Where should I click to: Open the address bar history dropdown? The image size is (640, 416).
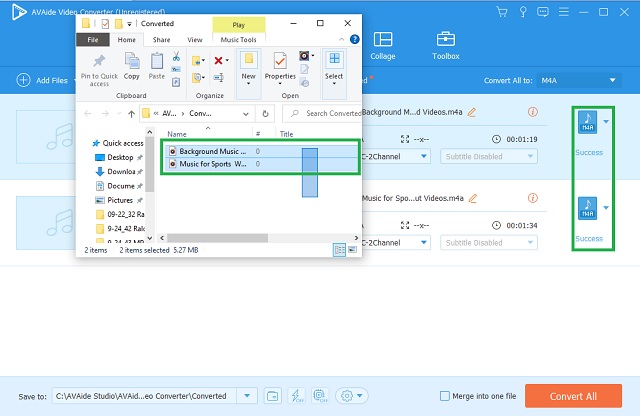coord(246,114)
